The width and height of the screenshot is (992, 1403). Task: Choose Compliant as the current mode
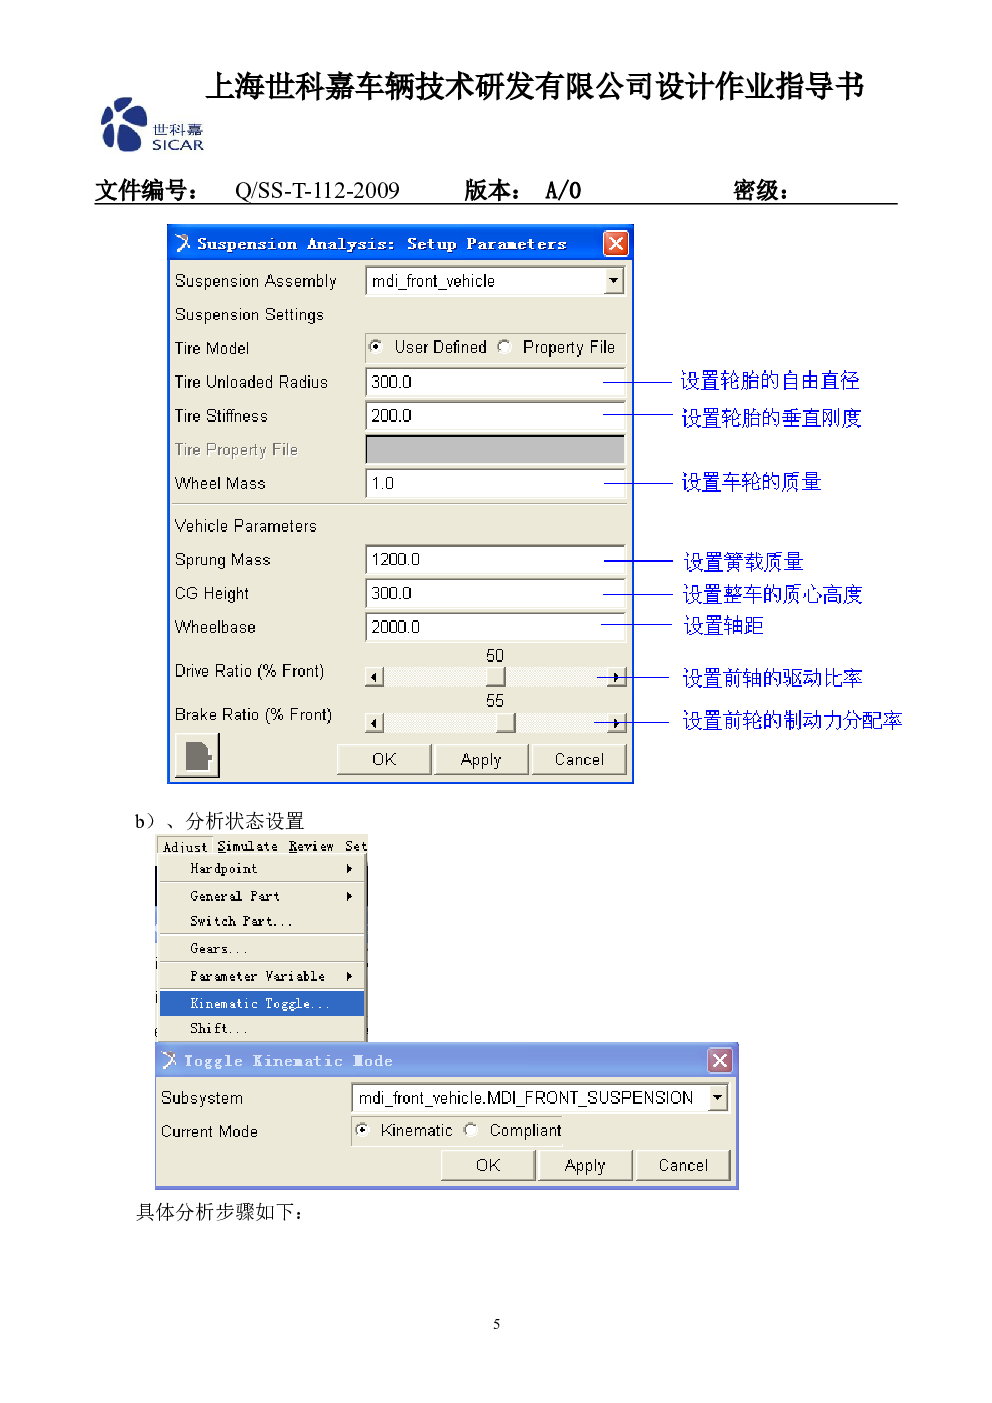pos(471,1130)
